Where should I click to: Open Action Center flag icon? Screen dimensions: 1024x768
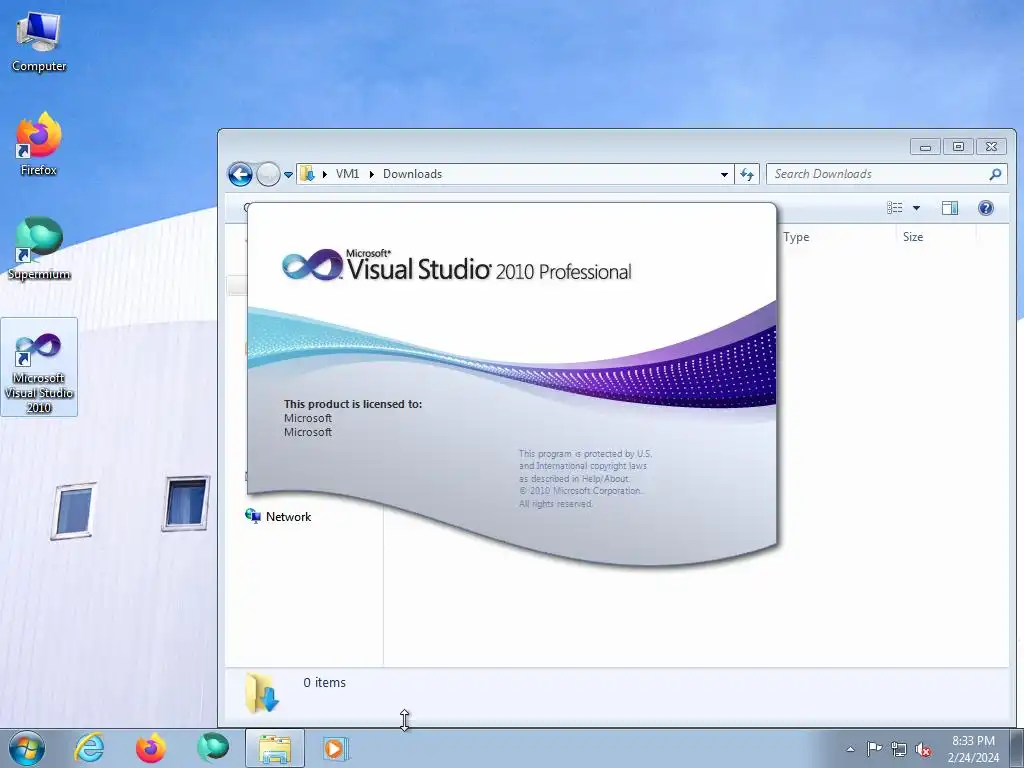874,749
